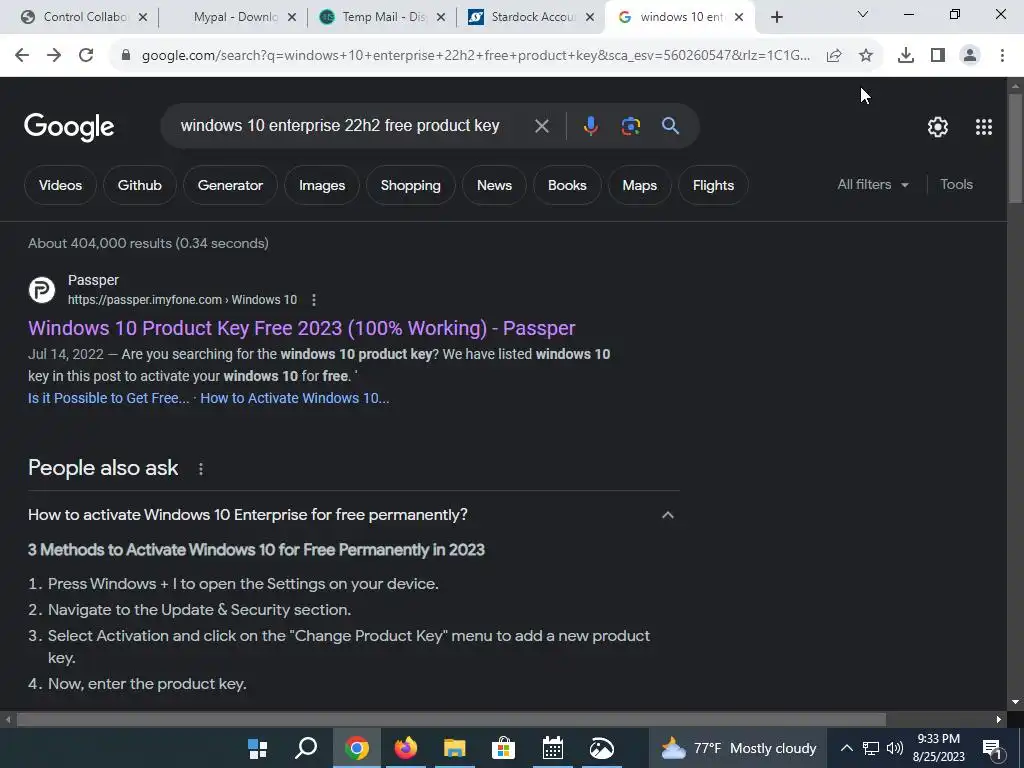Click the vertical scrollbar down arrow

tap(1015, 703)
